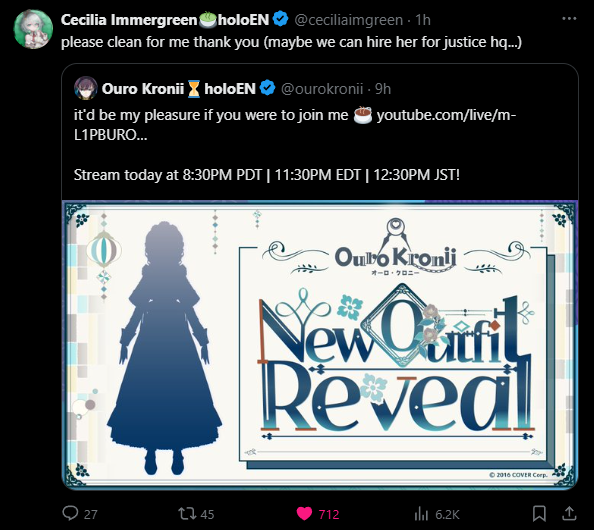Click the 9h quoted tweet timestamp
594x530 pixels.
383,89
